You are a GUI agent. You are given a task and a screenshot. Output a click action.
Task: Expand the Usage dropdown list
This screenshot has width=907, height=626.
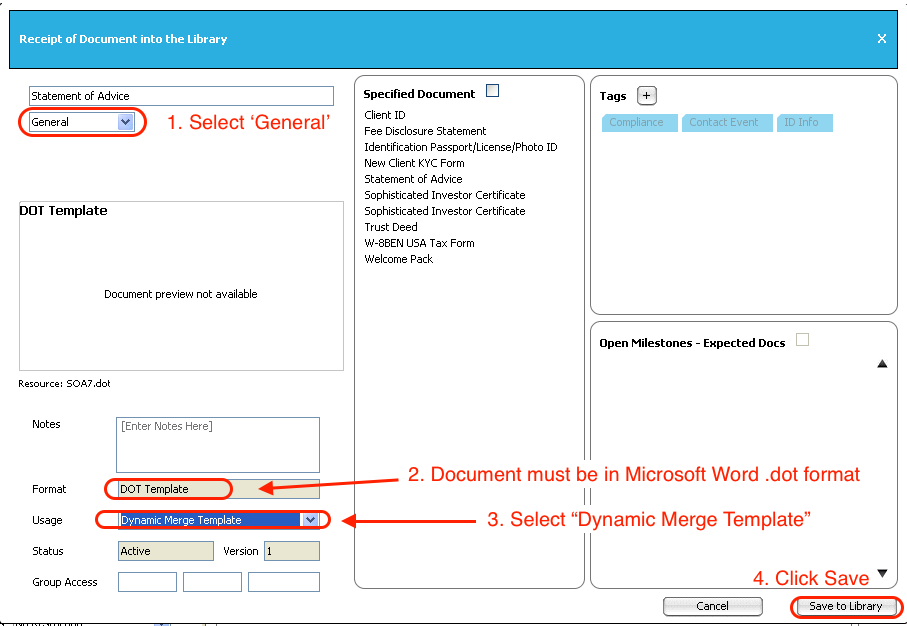click(x=310, y=520)
